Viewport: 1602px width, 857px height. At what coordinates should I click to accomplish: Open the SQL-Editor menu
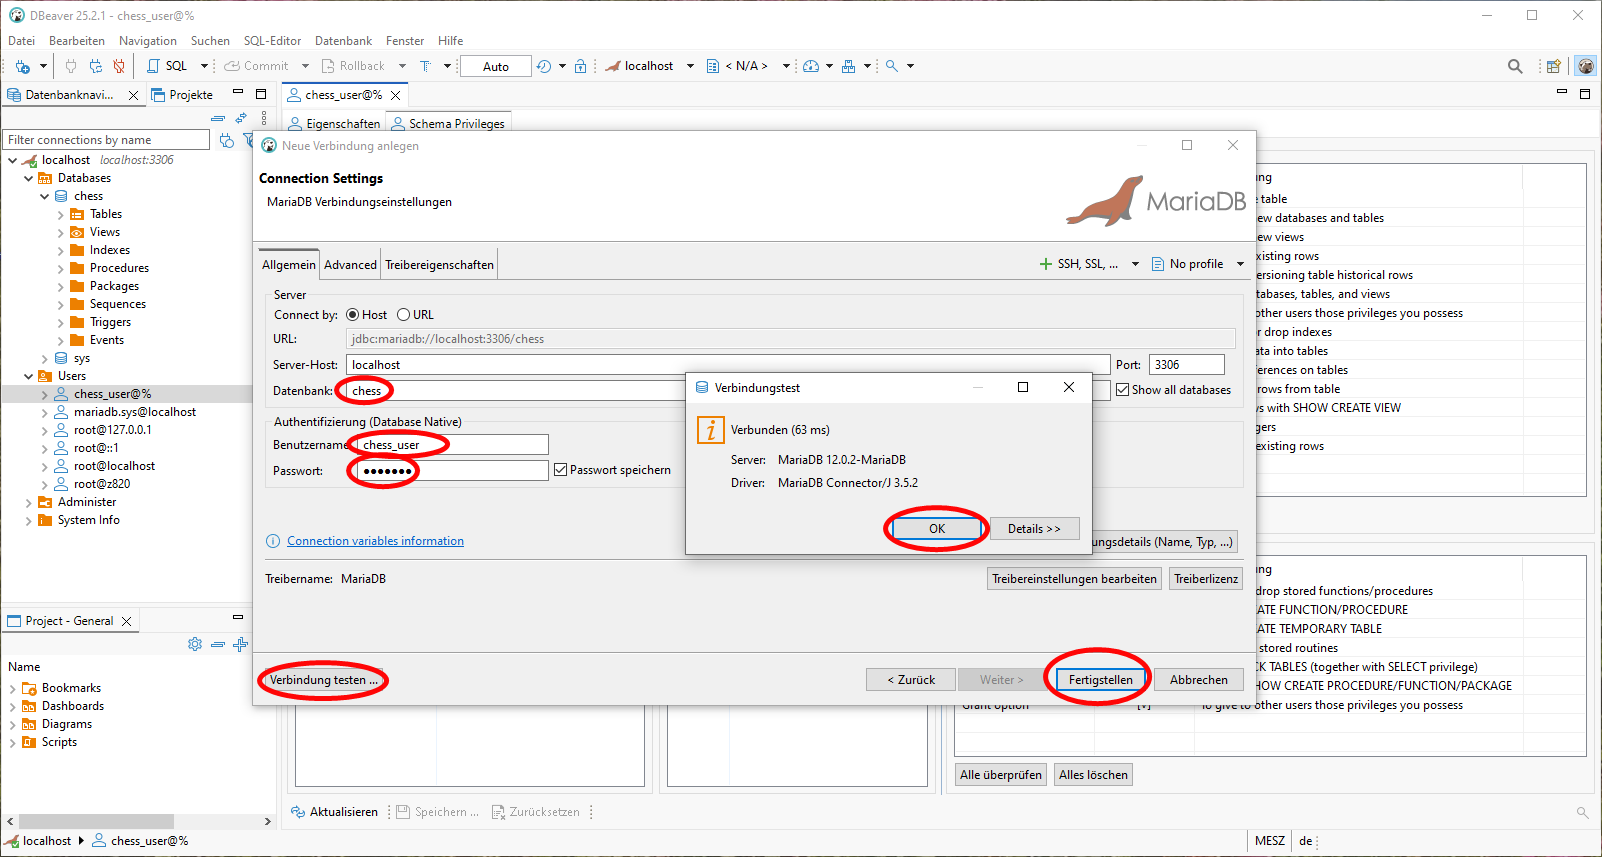[x=272, y=41]
